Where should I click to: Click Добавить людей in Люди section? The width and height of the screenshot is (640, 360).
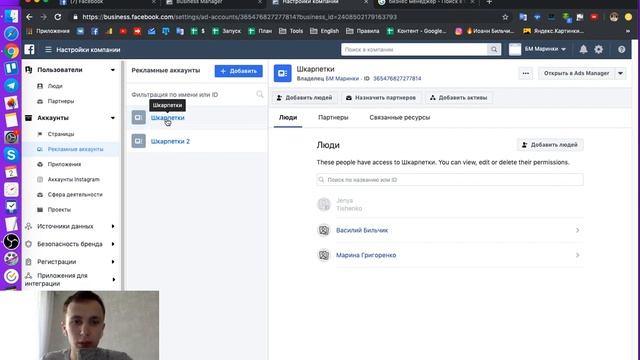pyautogui.click(x=550, y=145)
